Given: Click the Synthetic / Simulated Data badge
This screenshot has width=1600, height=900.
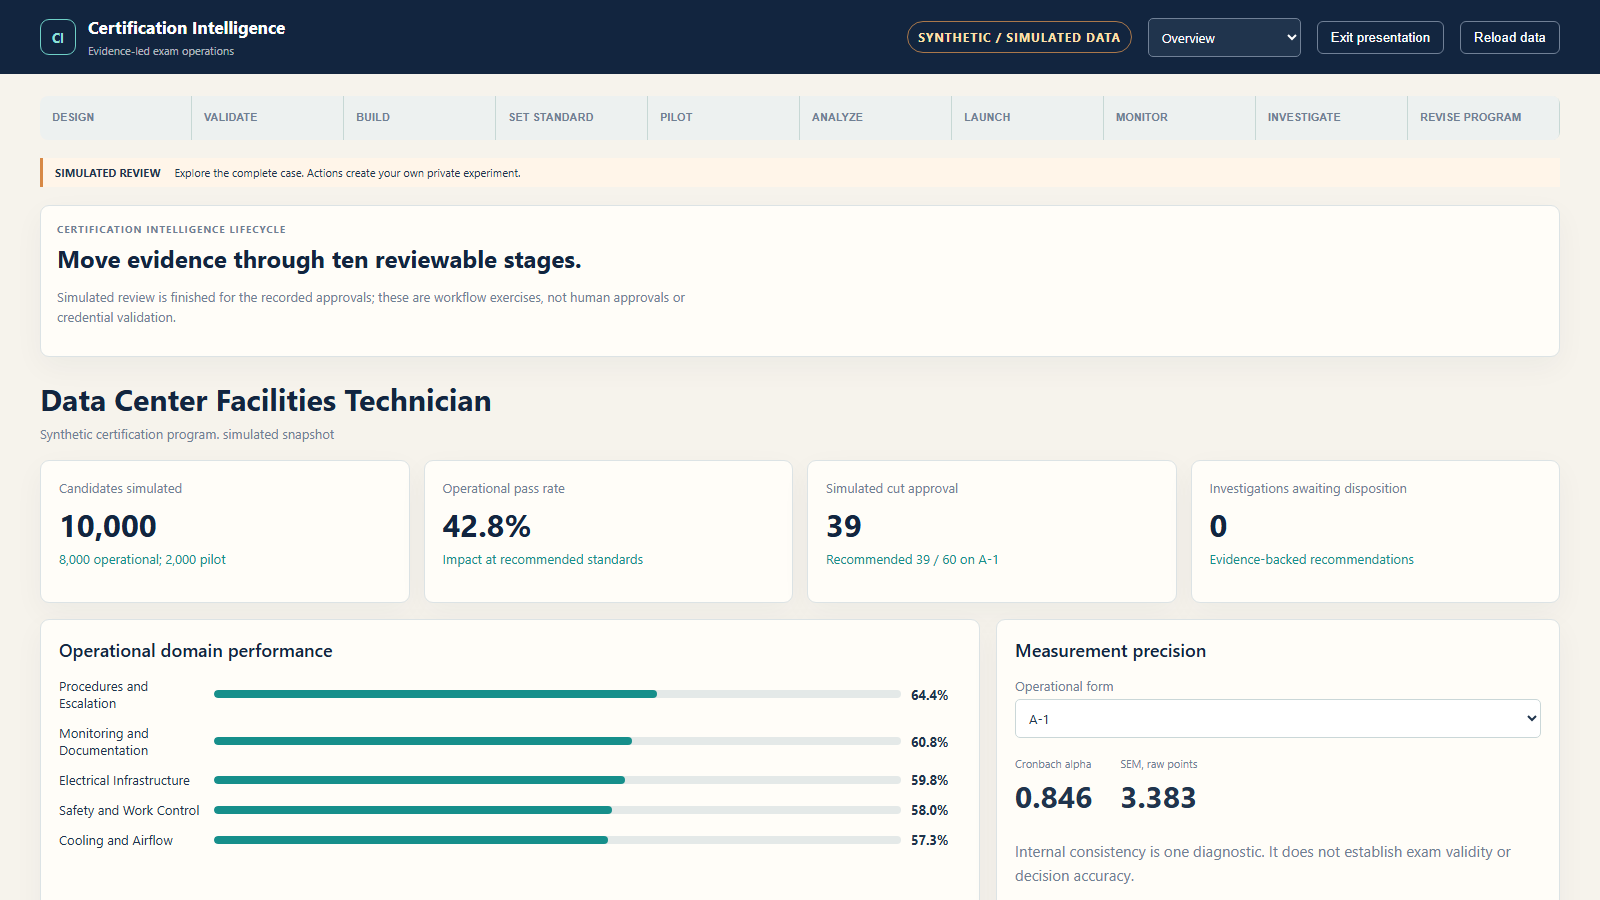Looking at the screenshot, I should tap(1019, 37).
